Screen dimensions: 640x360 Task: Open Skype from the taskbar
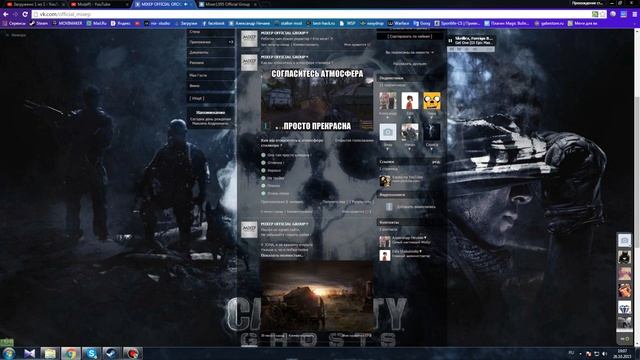(x=91, y=353)
